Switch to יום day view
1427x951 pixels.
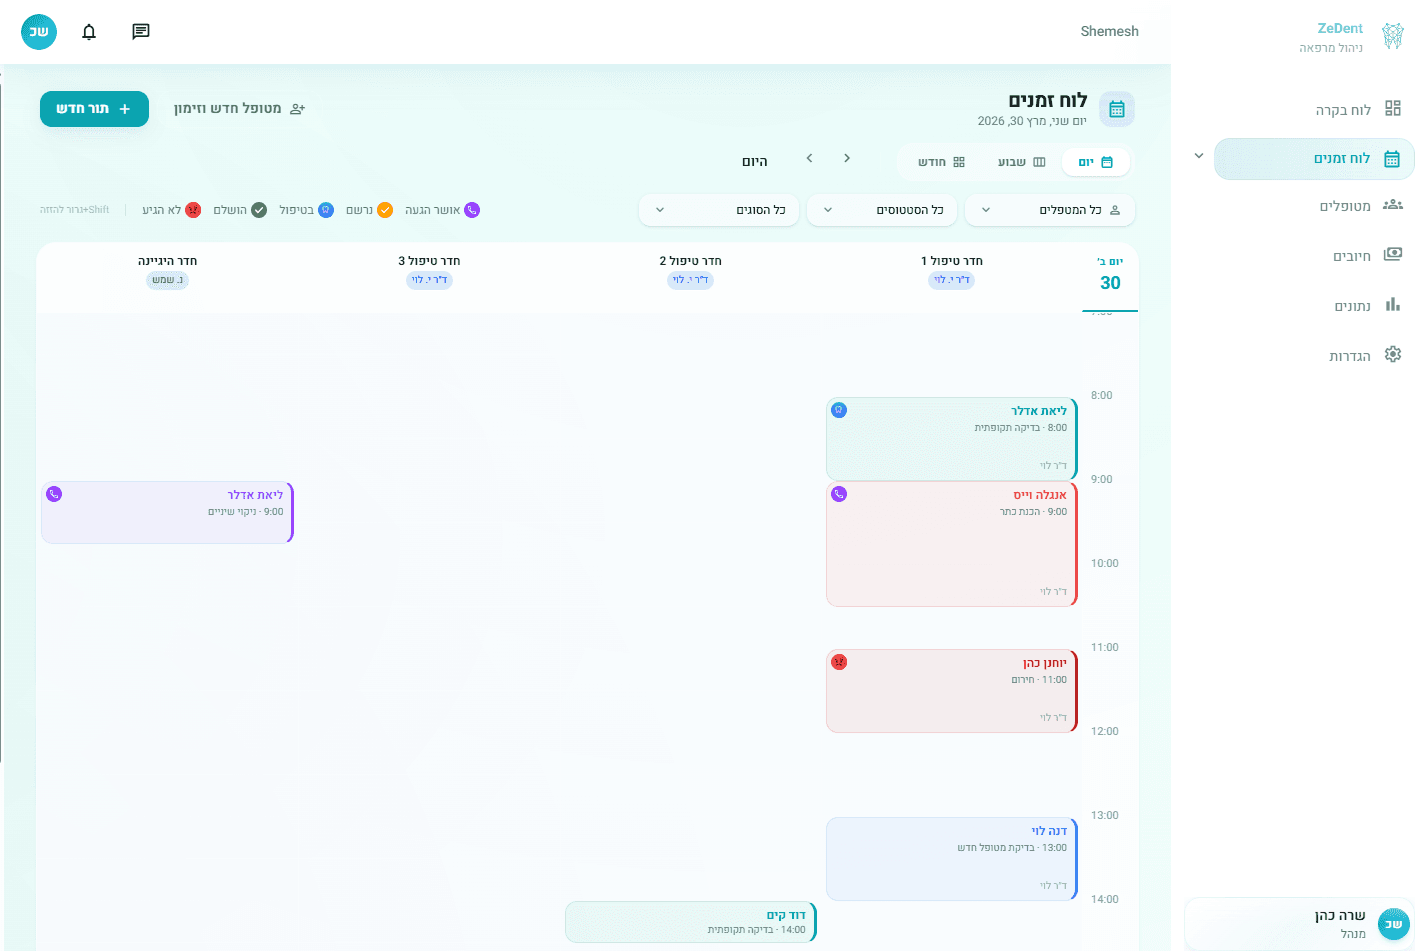click(x=1095, y=162)
